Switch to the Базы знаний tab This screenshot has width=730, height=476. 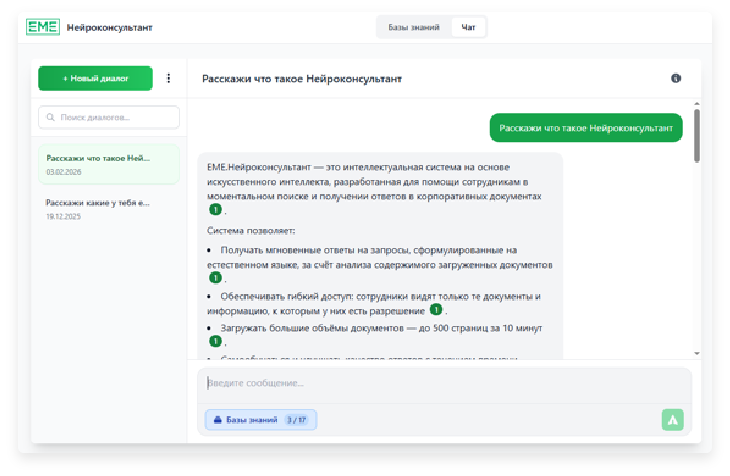(413, 27)
